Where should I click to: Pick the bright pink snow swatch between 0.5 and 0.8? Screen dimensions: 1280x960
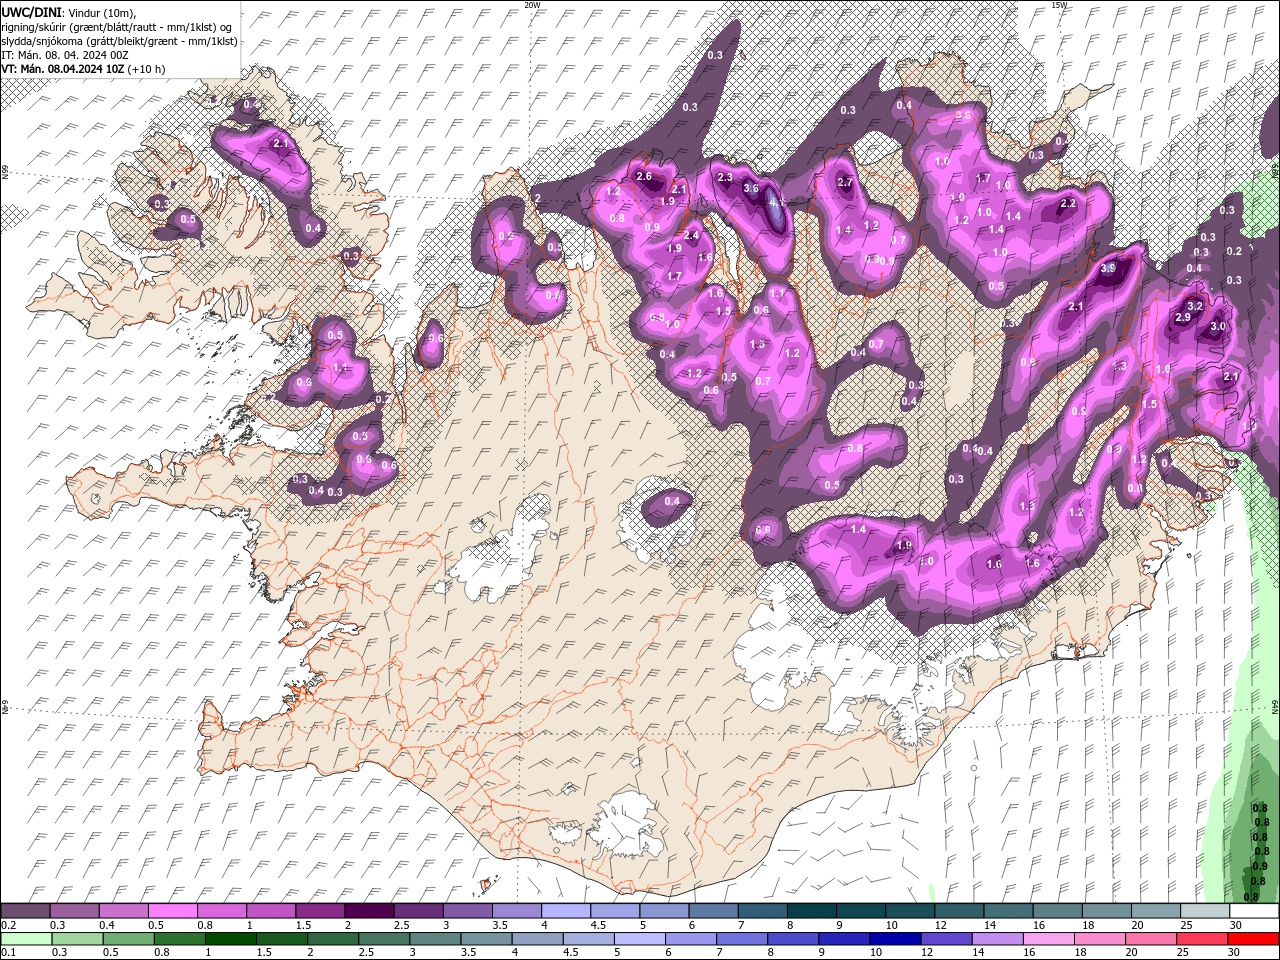click(x=172, y=911)
